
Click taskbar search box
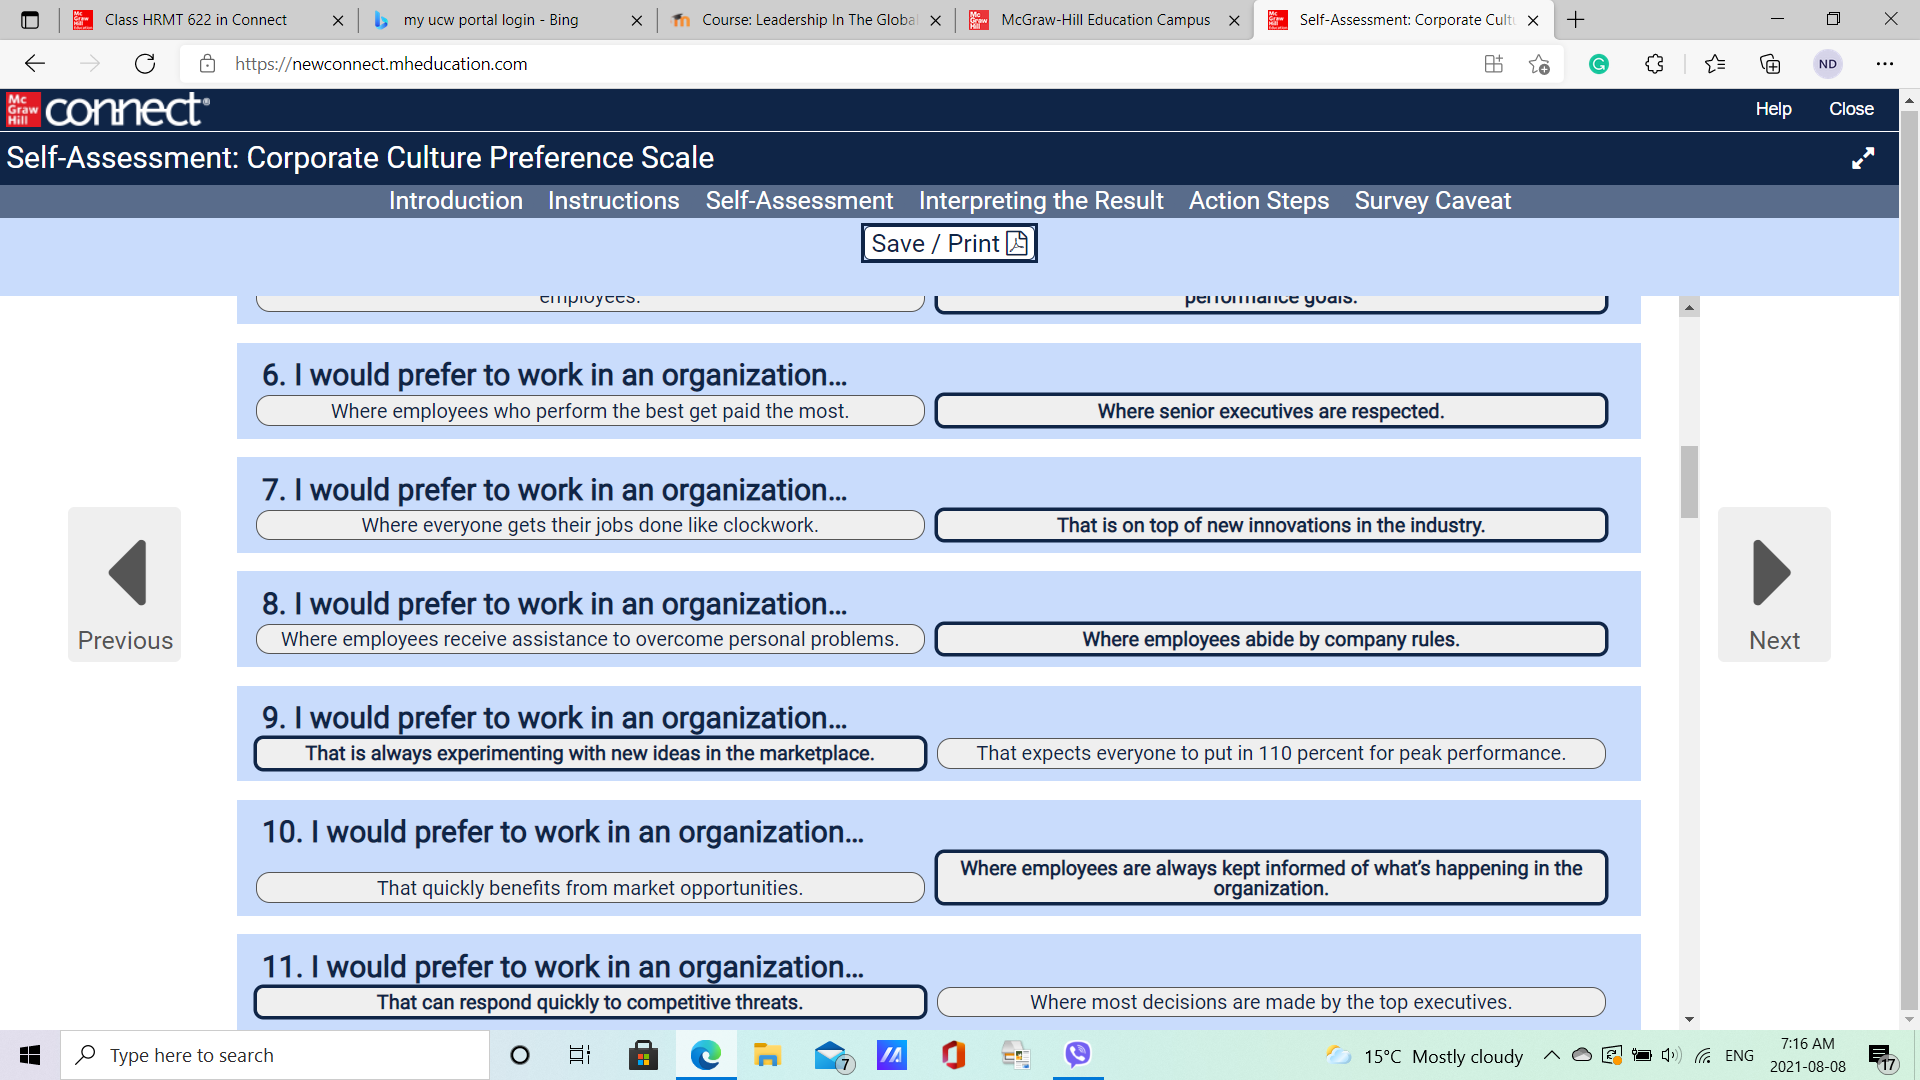coord(275,1055)
